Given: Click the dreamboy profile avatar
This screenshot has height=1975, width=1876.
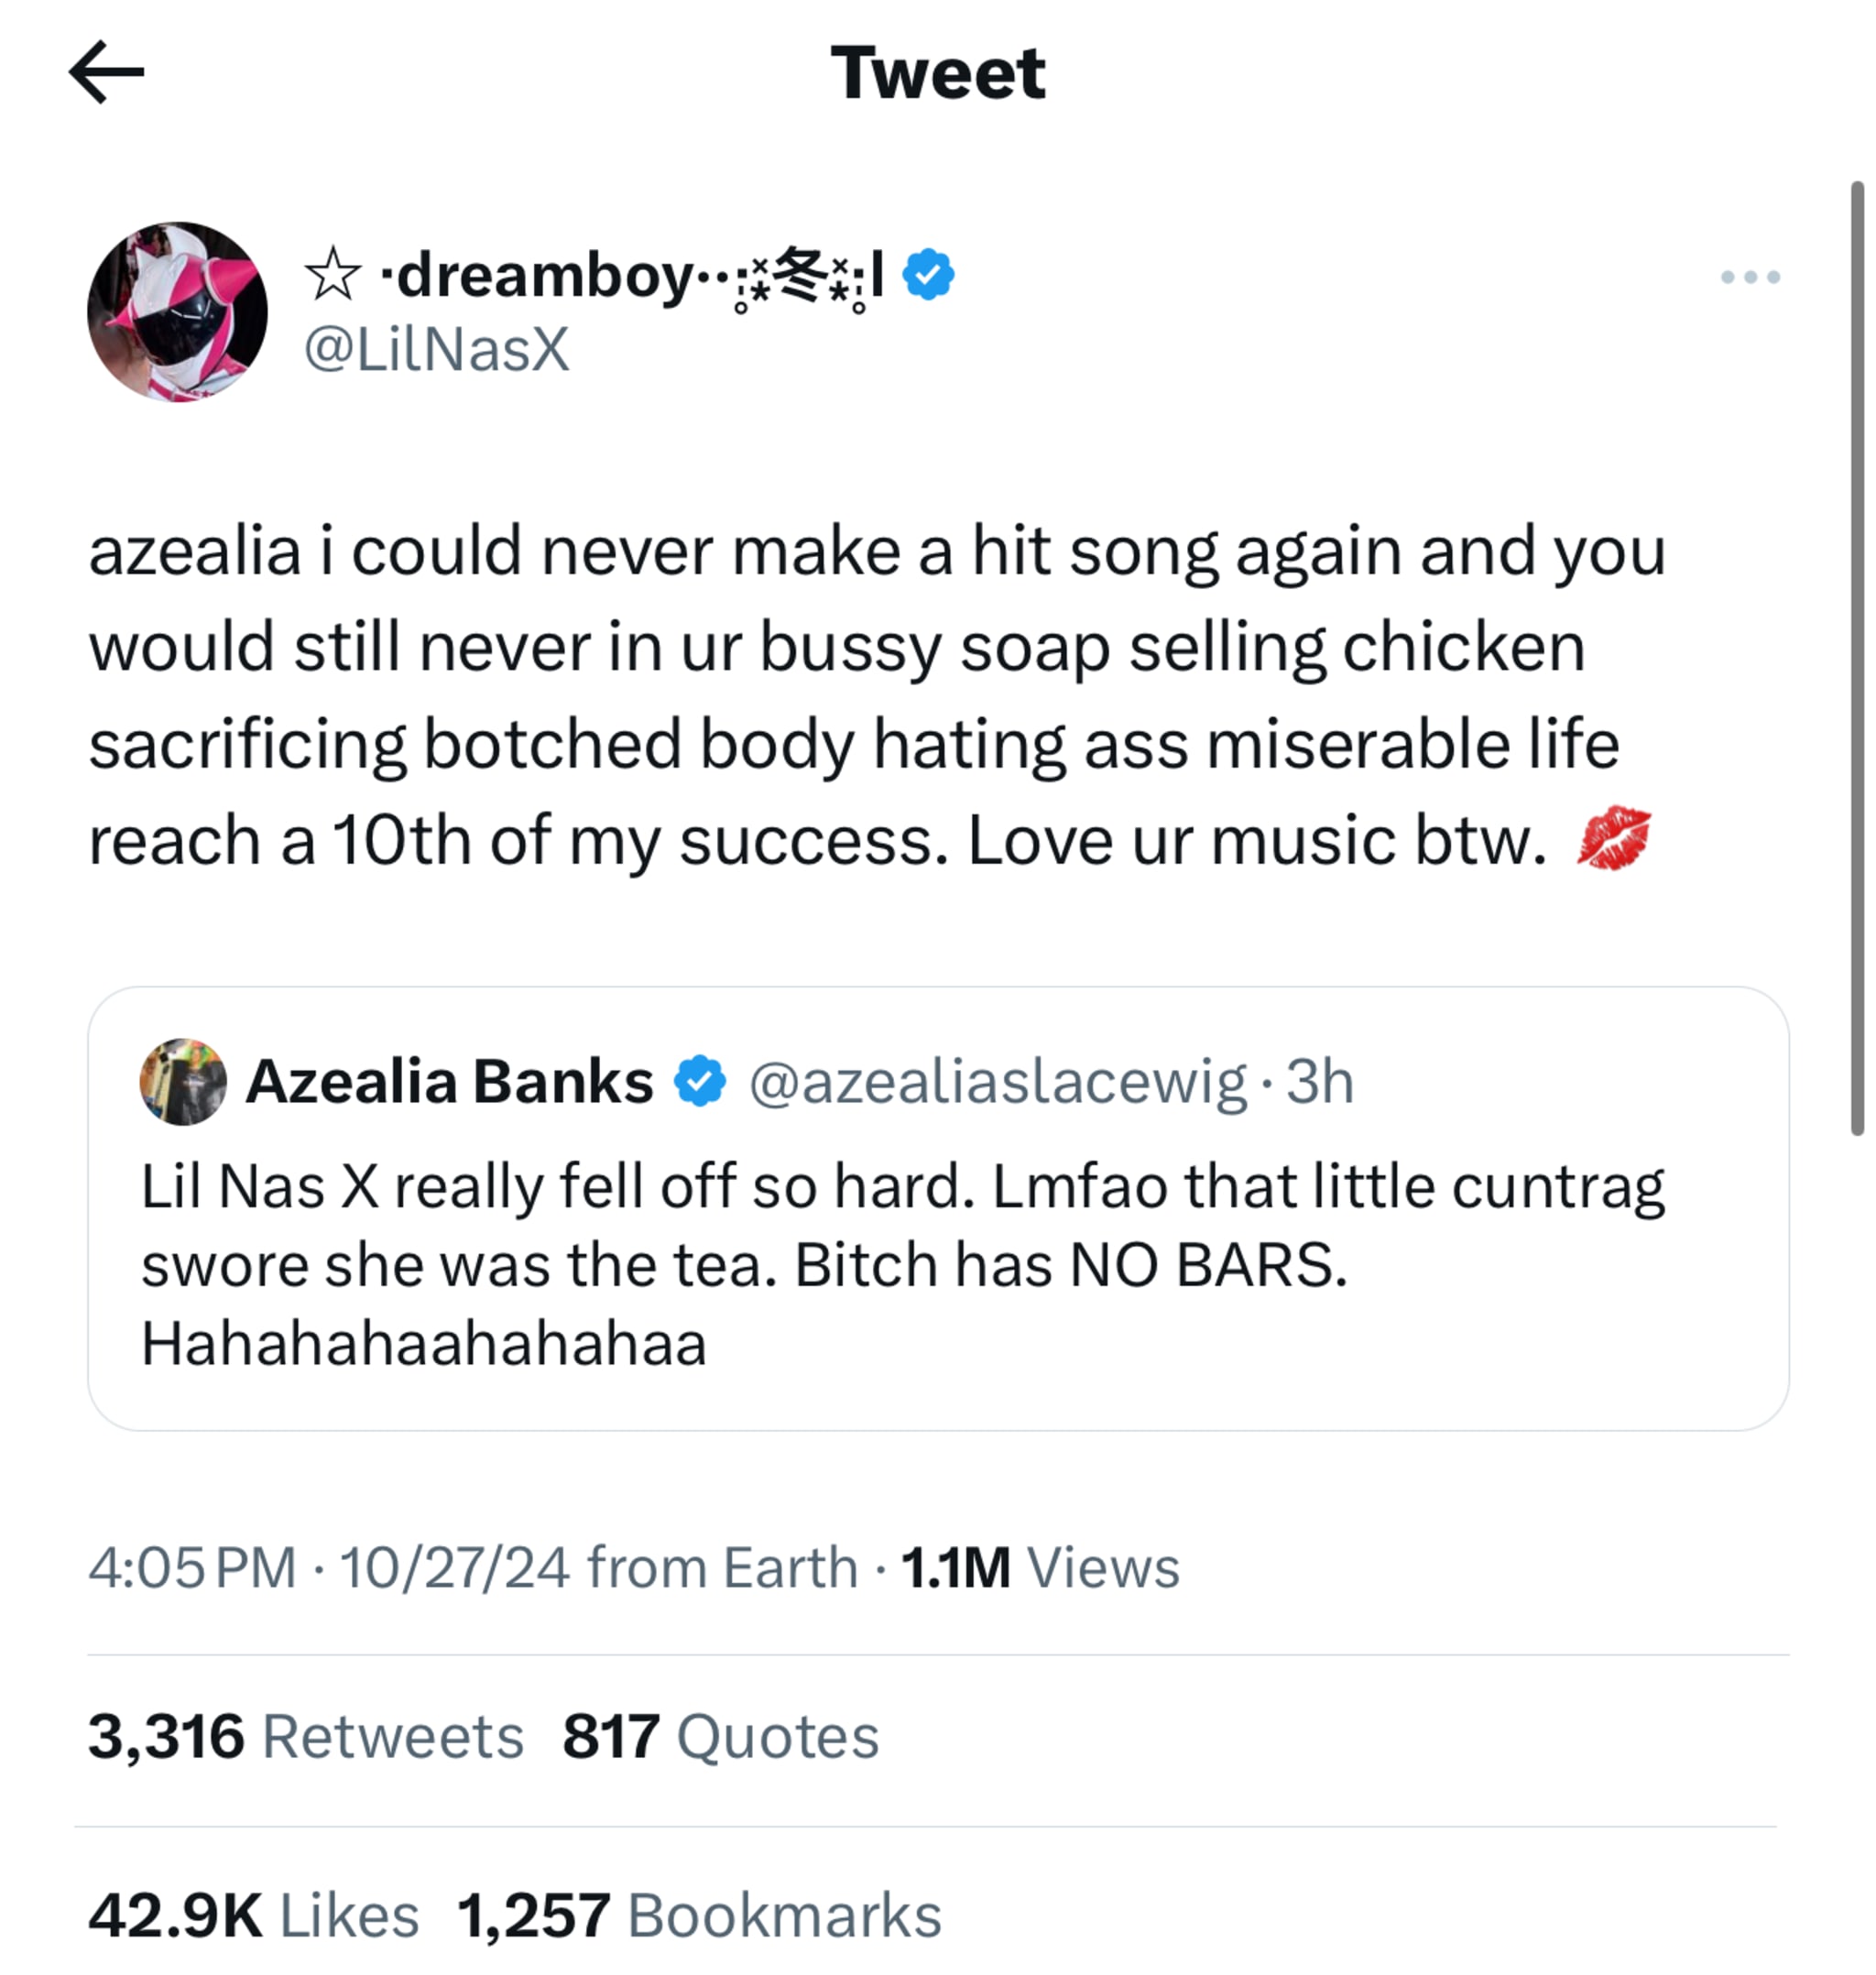Looking at the screenshot, I should [x=178, y=312].
